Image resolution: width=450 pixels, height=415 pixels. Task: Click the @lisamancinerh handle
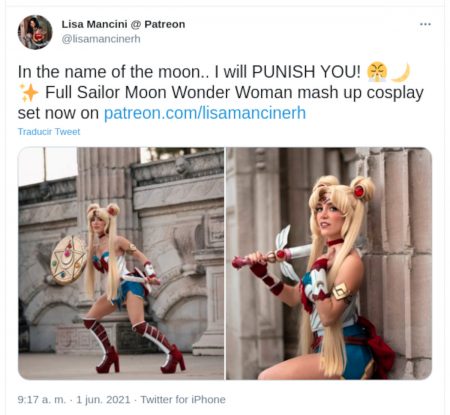pyautogui.click(x=101, y=39)
